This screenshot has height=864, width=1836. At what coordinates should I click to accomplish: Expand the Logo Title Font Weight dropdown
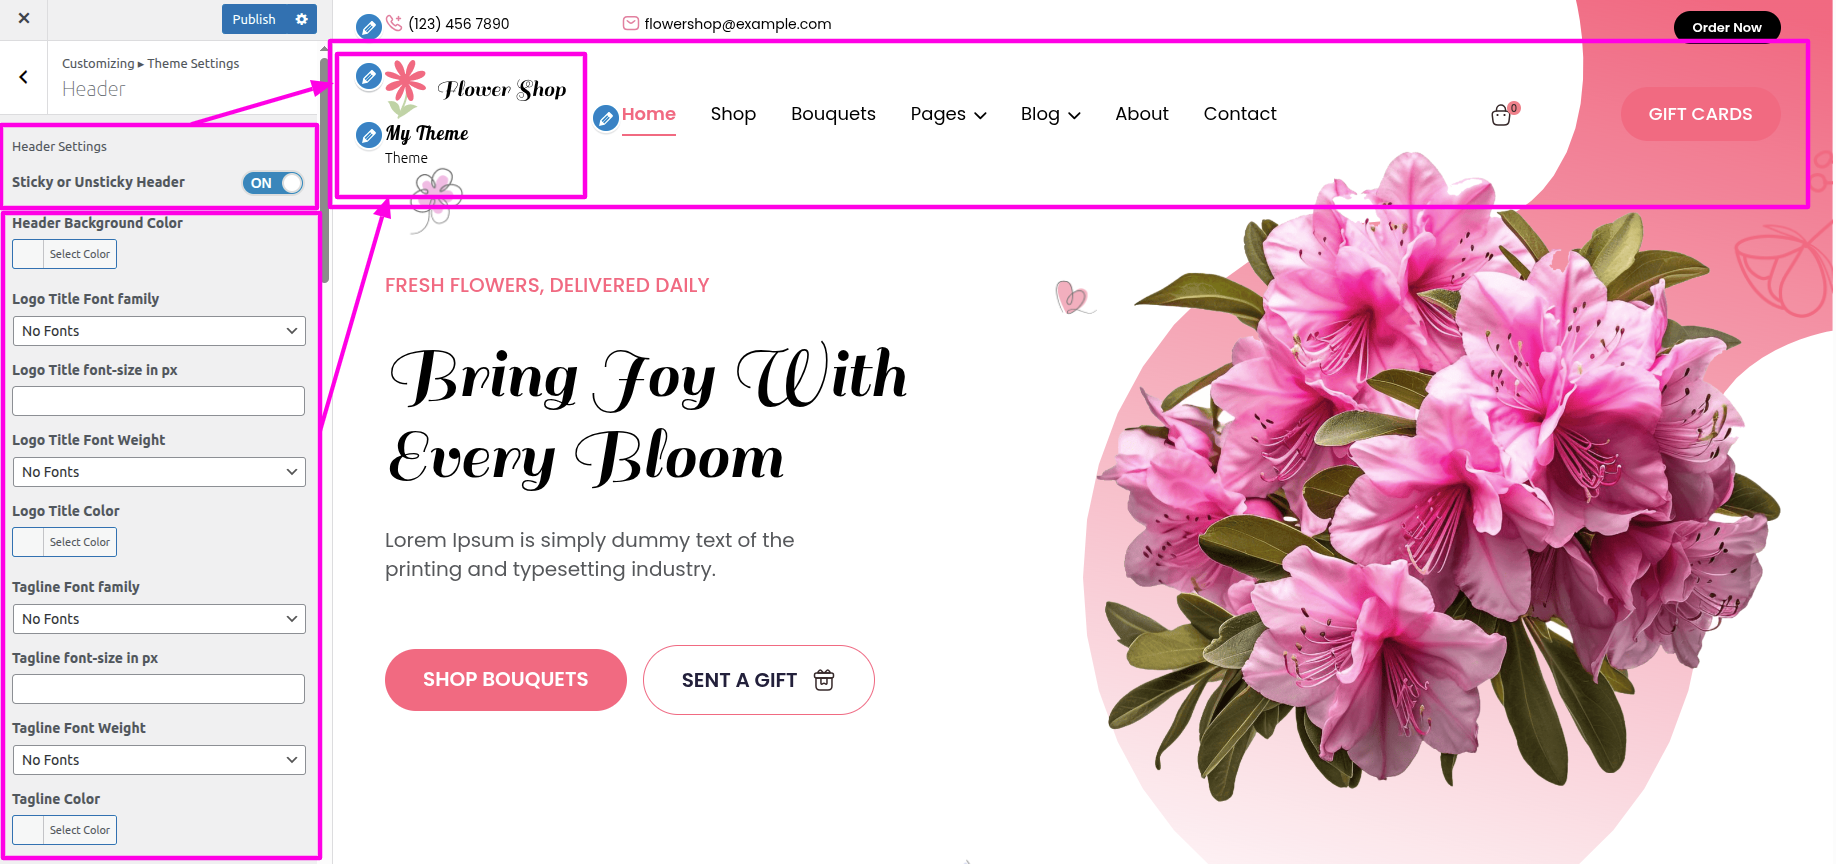159,472
